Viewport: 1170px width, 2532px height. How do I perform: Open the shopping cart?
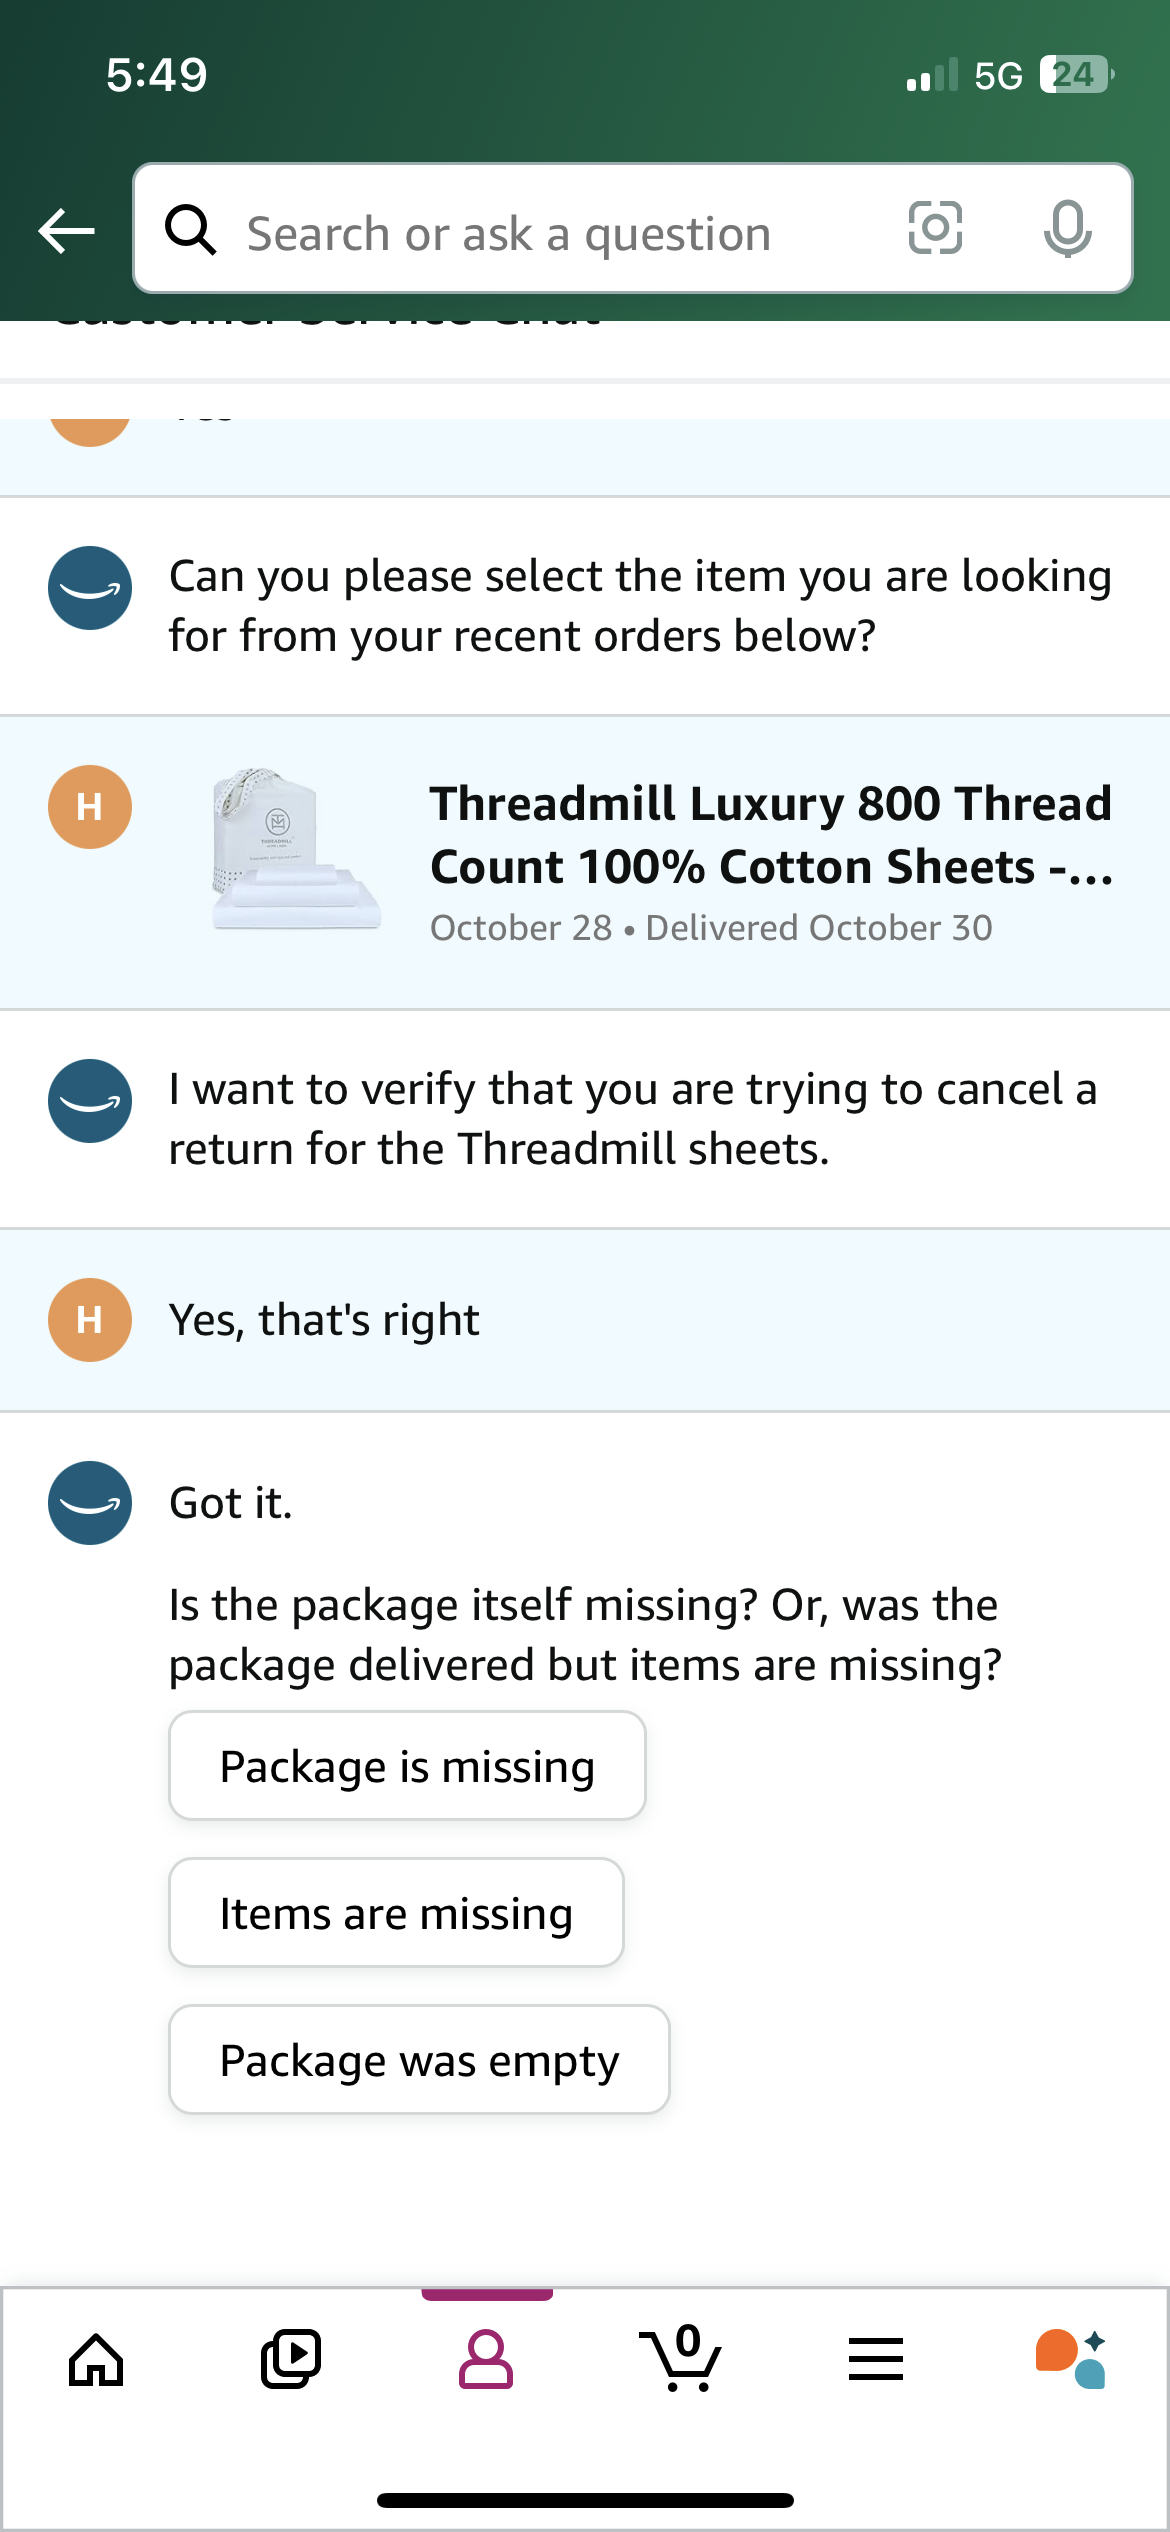click(x=681, y=2360)
